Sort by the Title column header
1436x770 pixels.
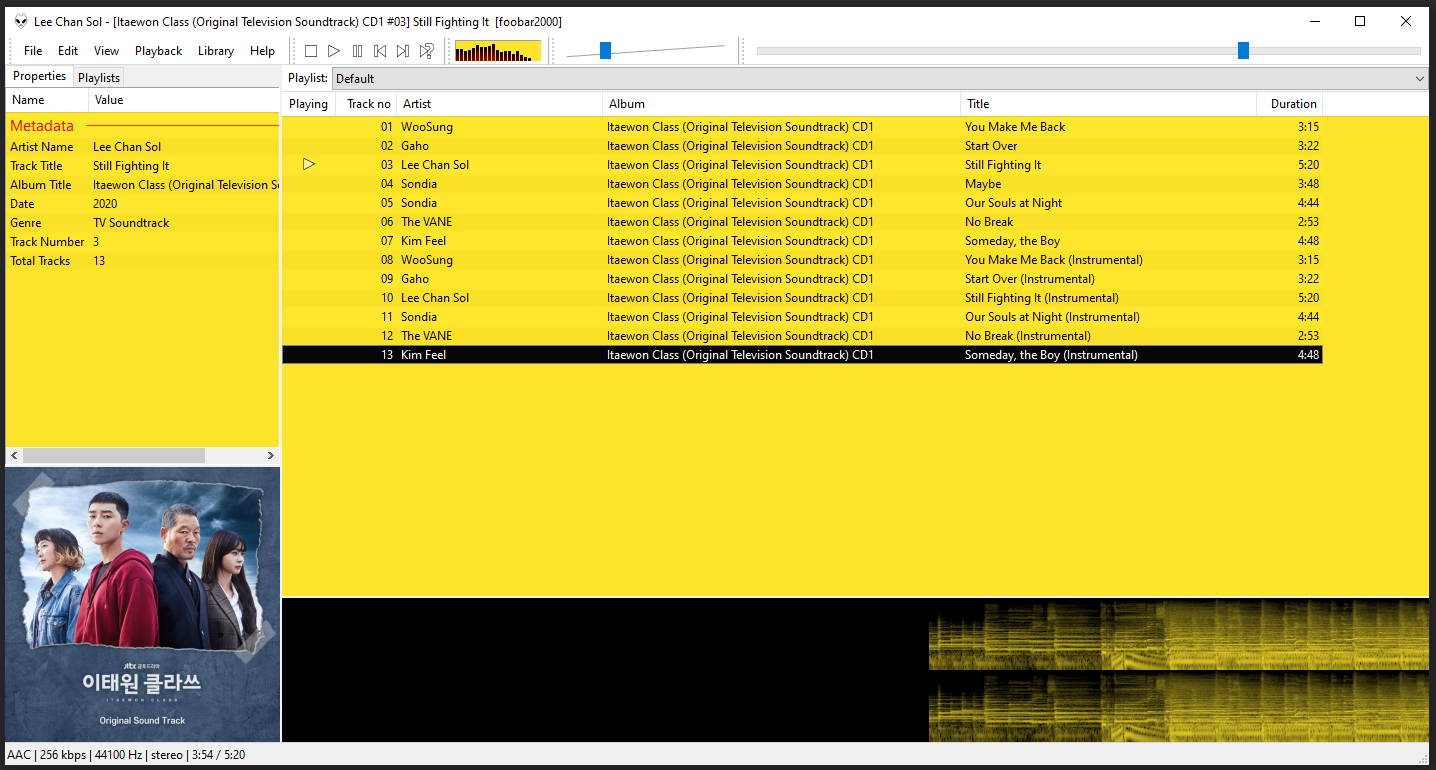click(x=1109, y=104)
